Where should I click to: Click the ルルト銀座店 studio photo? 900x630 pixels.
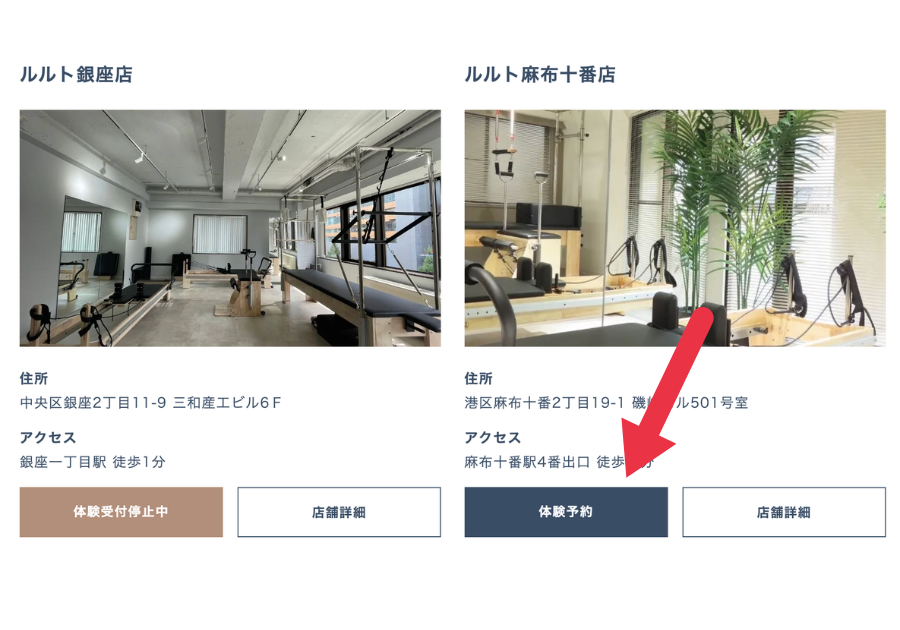click(230, 228)
